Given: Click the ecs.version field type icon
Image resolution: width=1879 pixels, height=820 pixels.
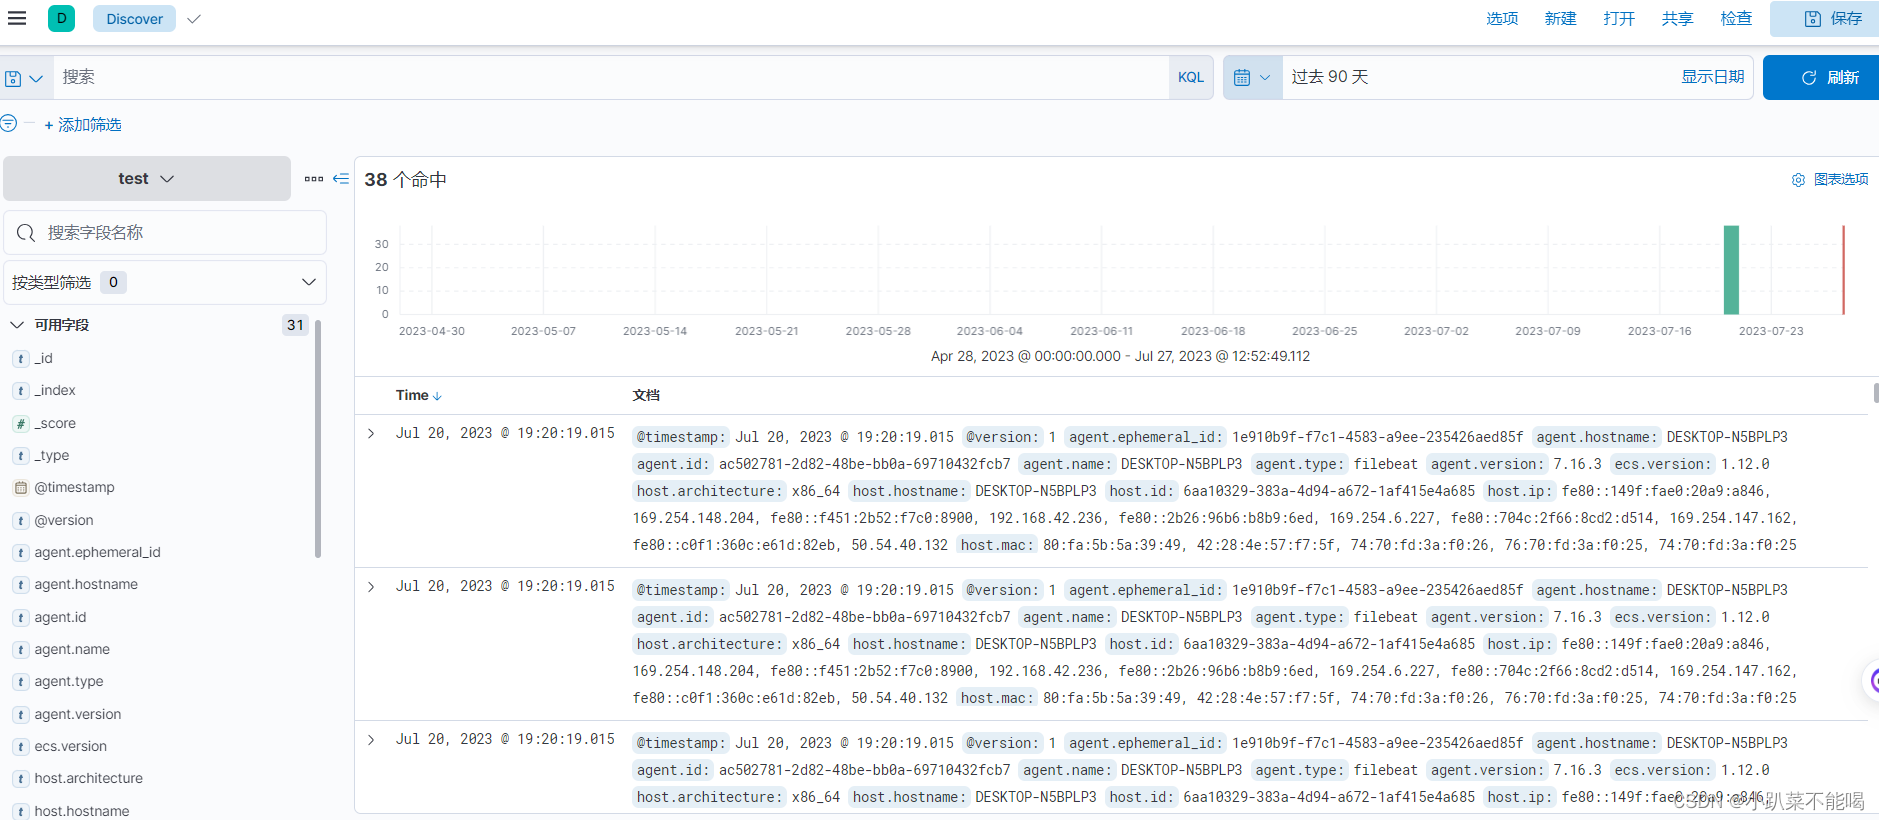Looking at the screenshot, I should (x=21, y=747).
